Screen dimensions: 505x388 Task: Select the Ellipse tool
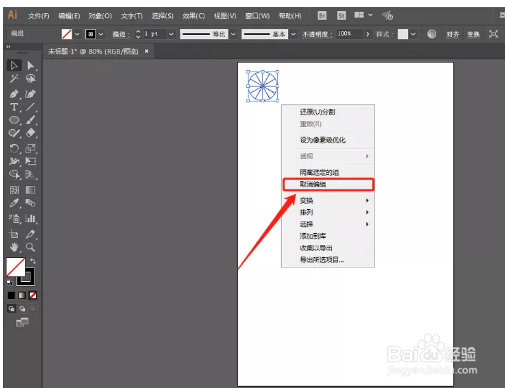tap(14, 120)
